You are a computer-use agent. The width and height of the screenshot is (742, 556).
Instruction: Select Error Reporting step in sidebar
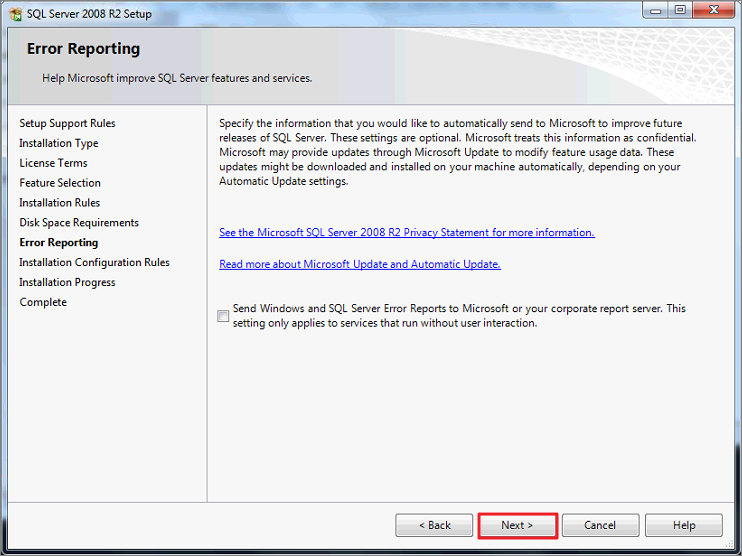click(x=59, y=242)
